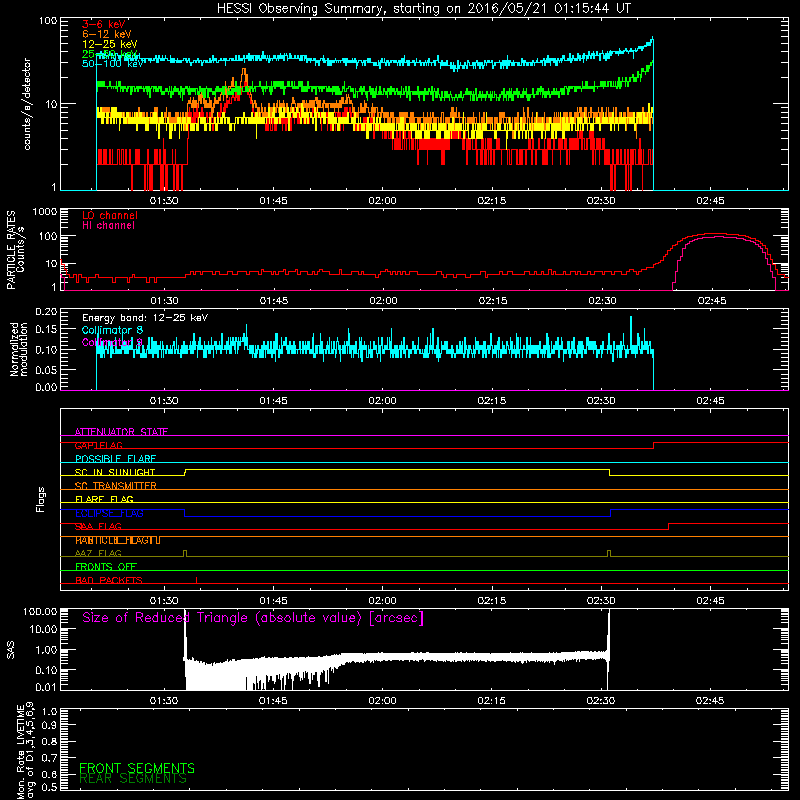
Task: Click the counts/s/detector axis label
Action: coord(27,104)
